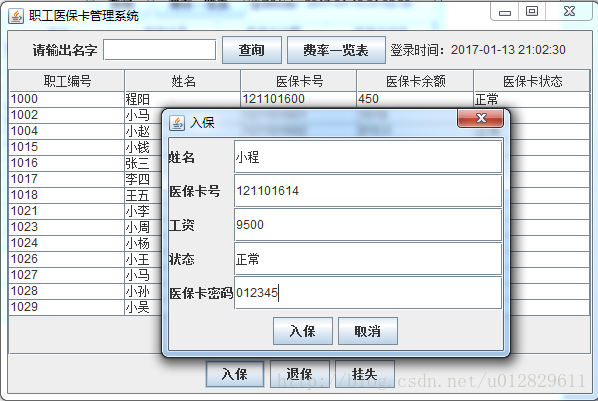The height and width of the screenshot is (401, 598).
Task: Click the 查询 search button
Action: coord(252,50)
